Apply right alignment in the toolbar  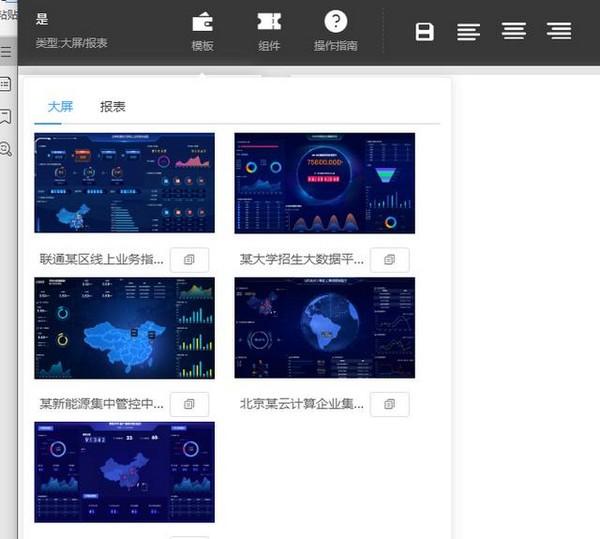559,32
